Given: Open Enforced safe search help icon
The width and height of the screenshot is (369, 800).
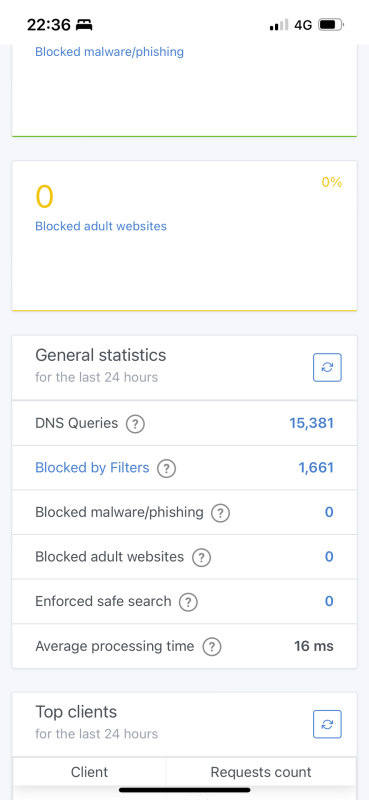Looking at the screenshot, I should pyautogui.click(x=188, y=602).
